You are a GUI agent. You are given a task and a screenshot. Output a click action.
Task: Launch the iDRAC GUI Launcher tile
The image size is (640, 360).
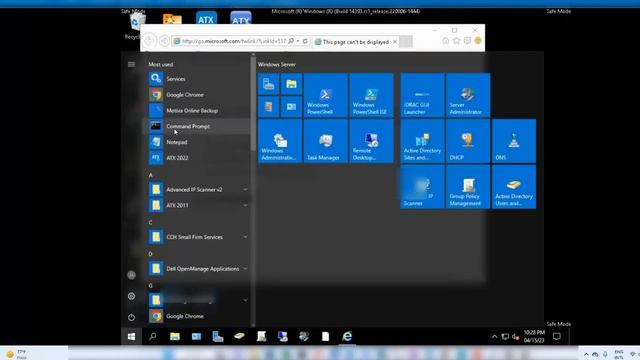pos(422,96)
